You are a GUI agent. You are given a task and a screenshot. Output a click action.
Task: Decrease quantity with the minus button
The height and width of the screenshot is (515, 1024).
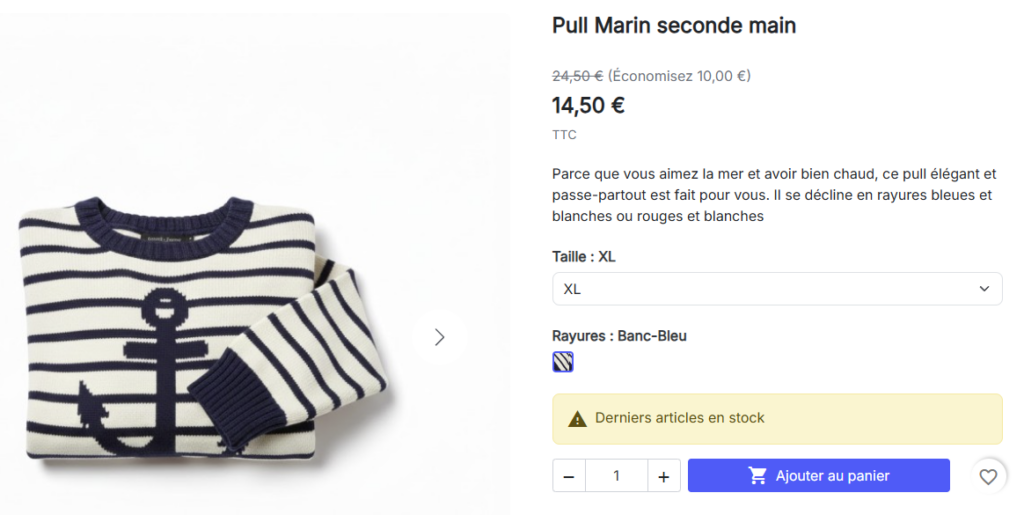point(569,476)
